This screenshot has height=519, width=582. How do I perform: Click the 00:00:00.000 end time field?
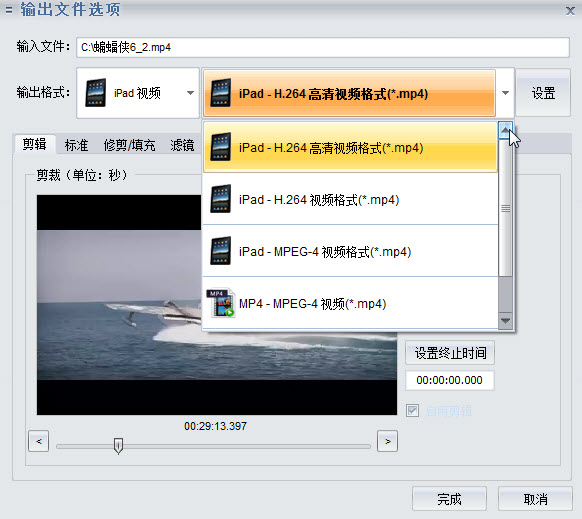(449, 380)
